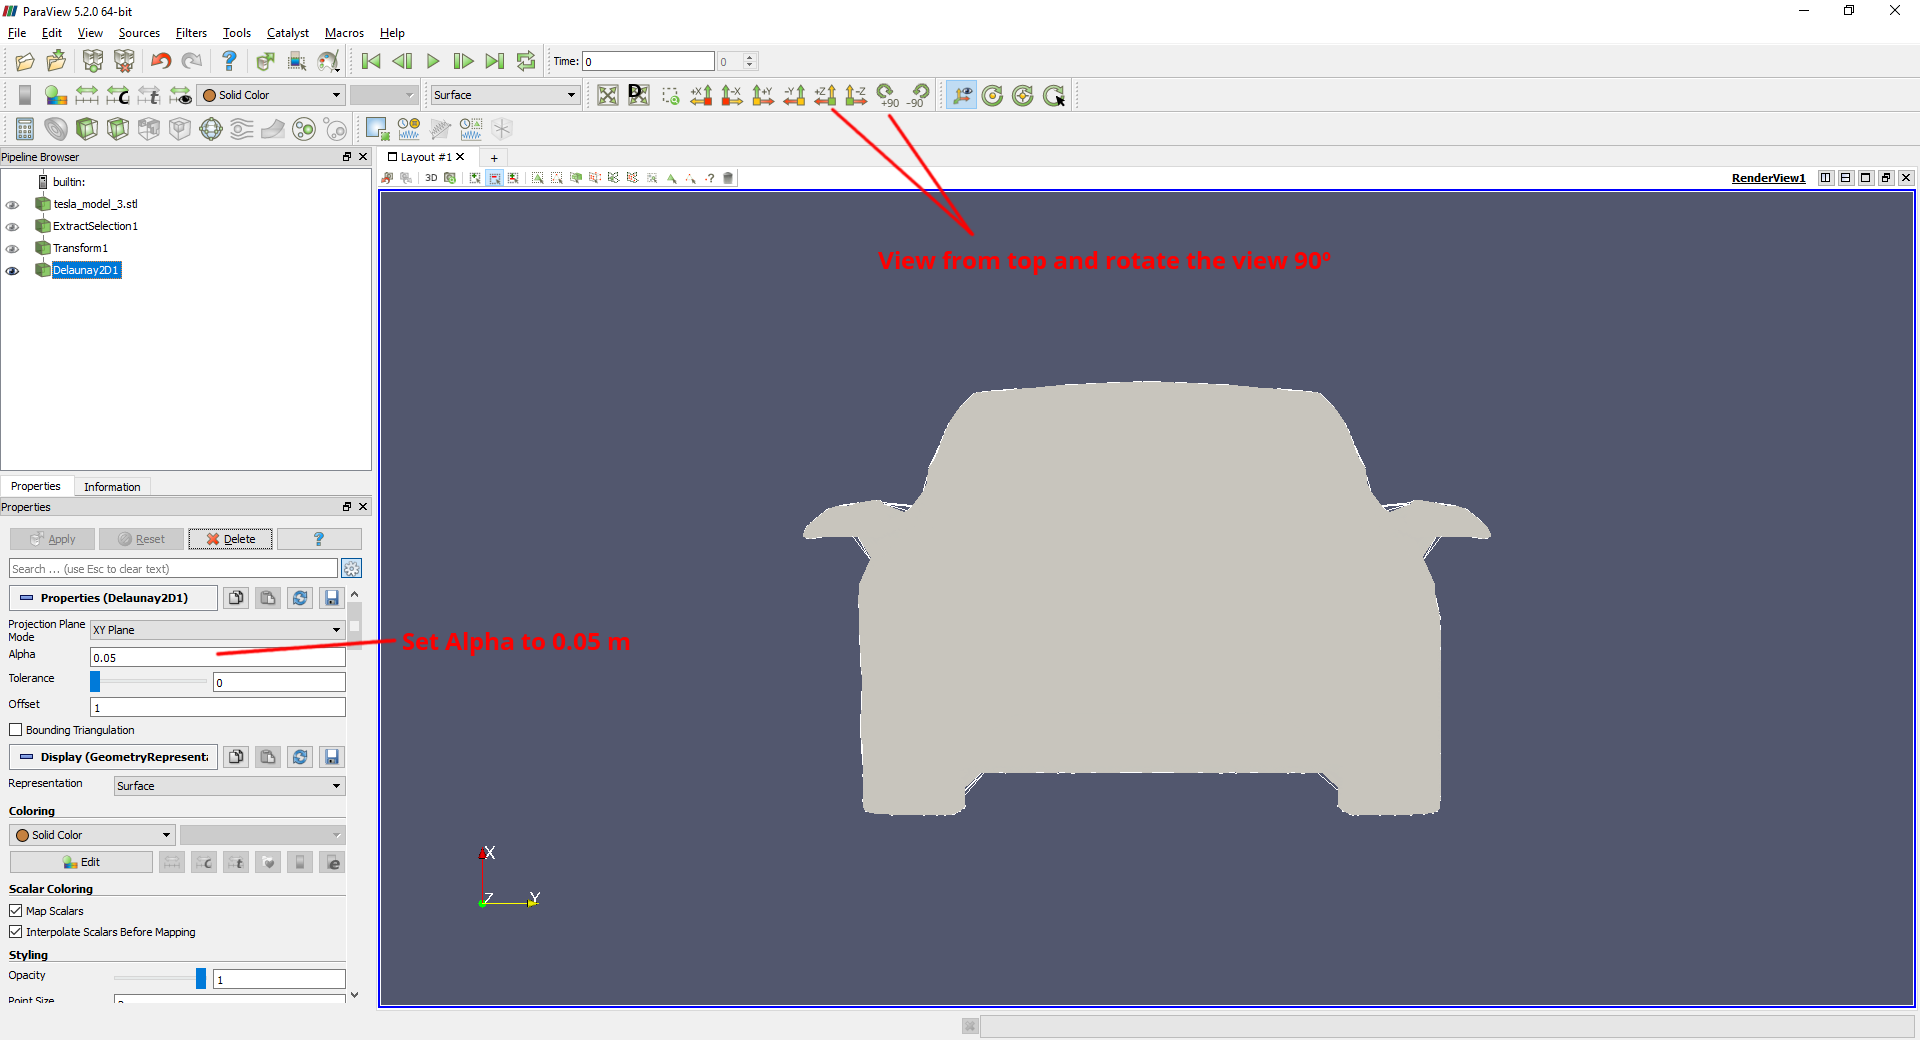Screen dimensions: 1920x1040
Task: Jump to the first animation frame
Action: point(371,62)
